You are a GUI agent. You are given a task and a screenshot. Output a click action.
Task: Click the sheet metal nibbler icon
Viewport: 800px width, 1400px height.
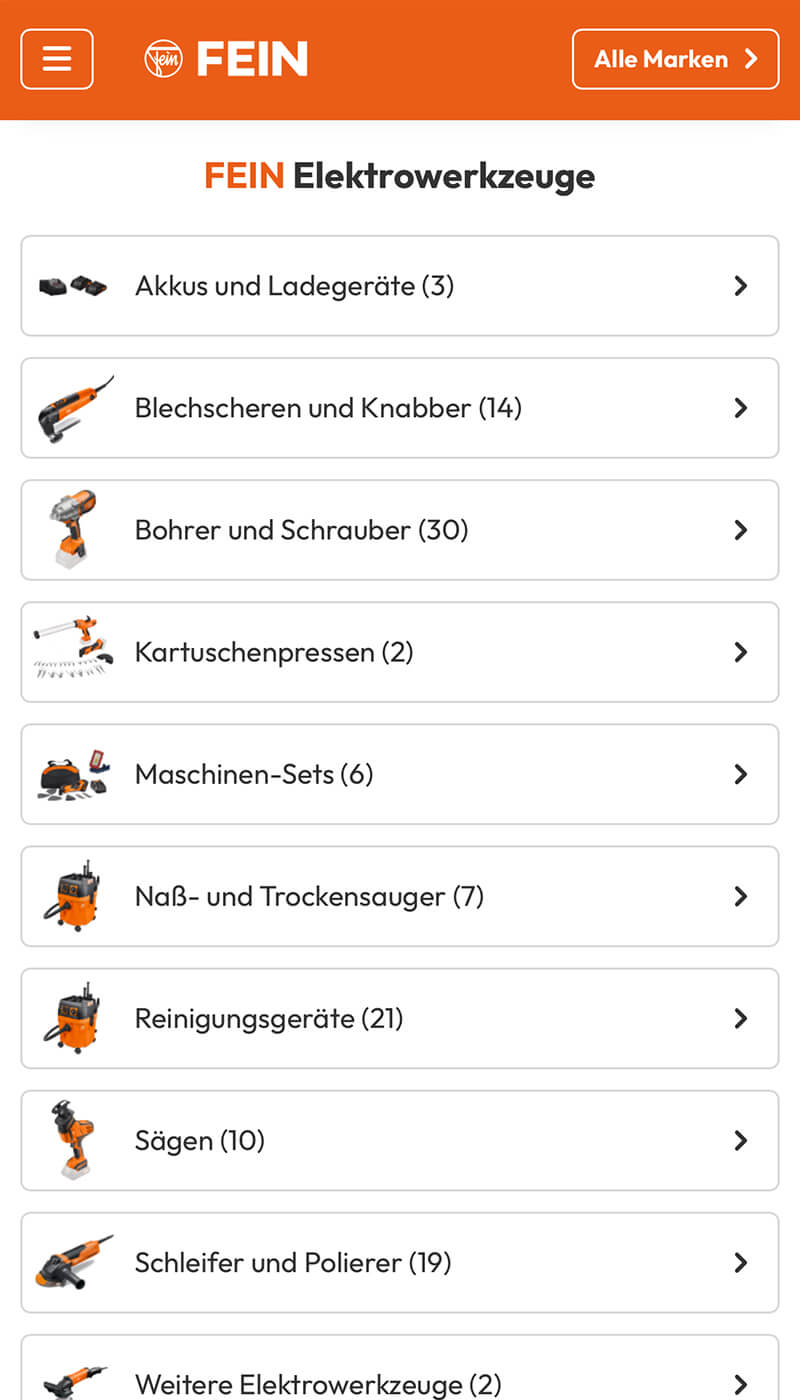75,408
